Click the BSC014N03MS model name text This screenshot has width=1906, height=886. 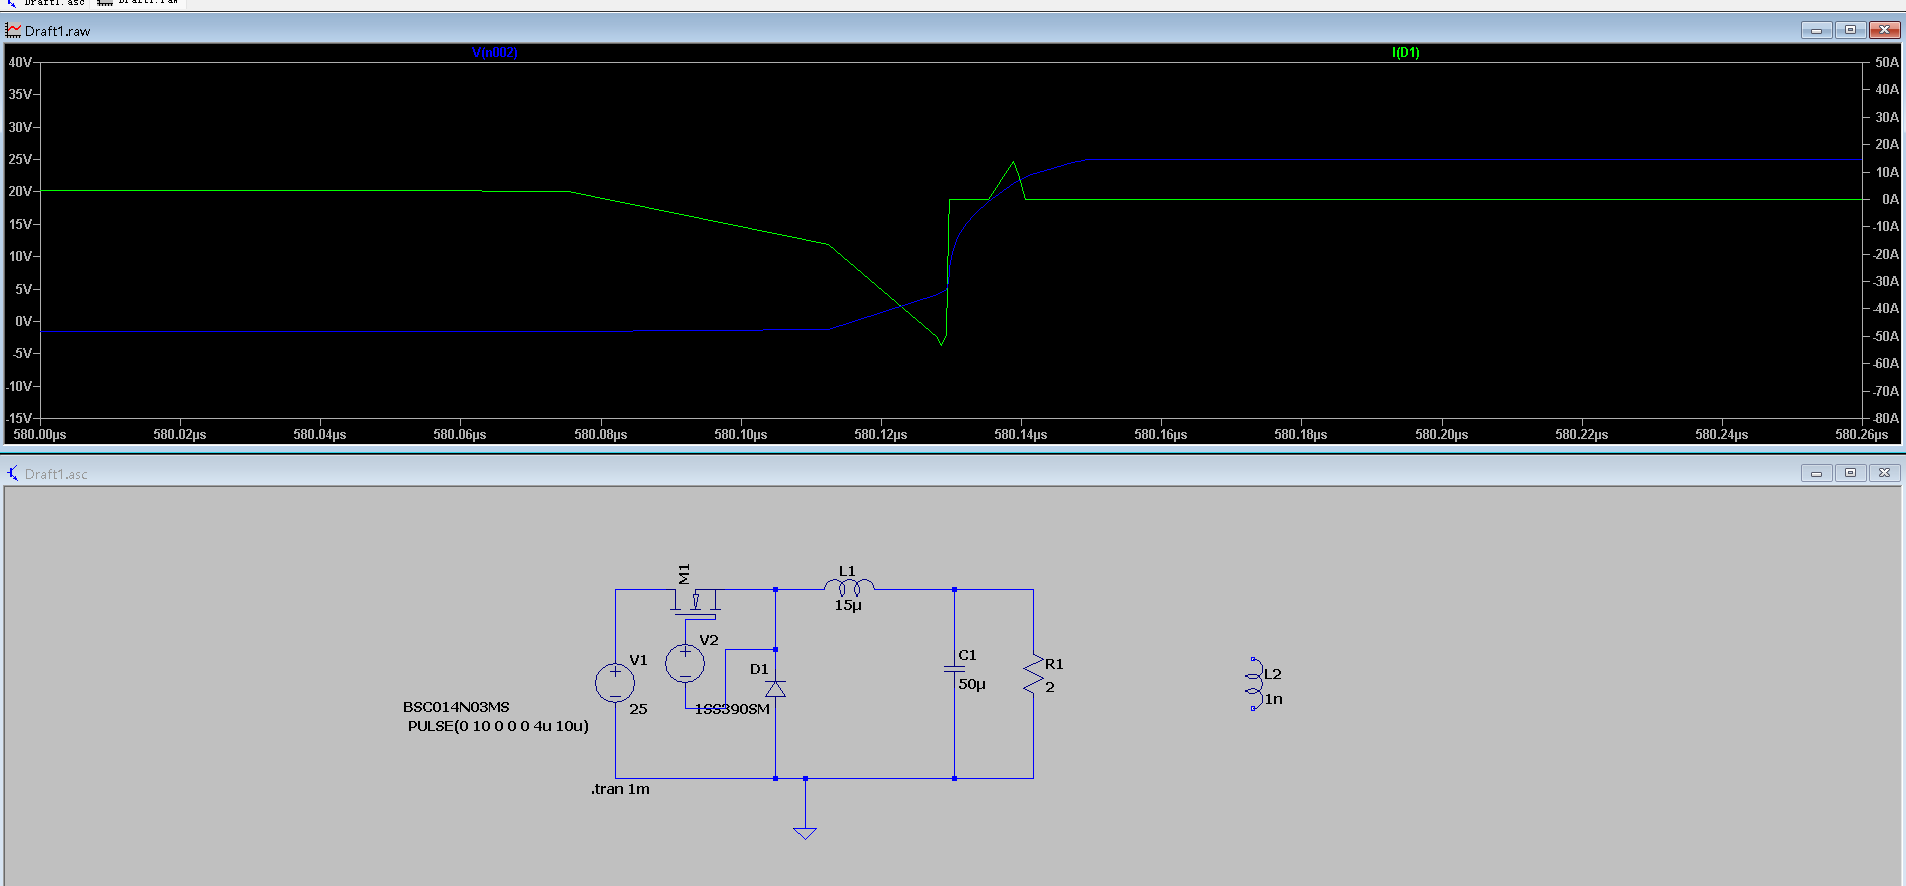tap(456, 707)
